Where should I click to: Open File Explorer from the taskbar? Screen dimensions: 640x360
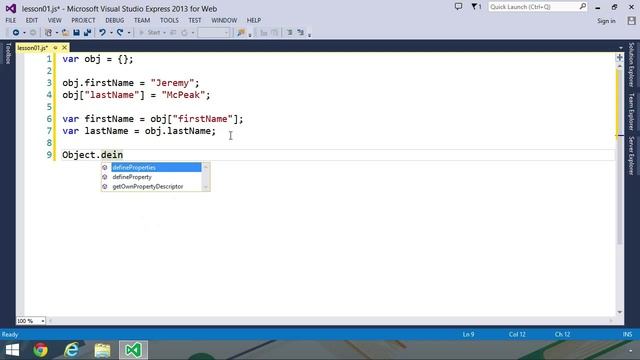[x=102, y=350]
